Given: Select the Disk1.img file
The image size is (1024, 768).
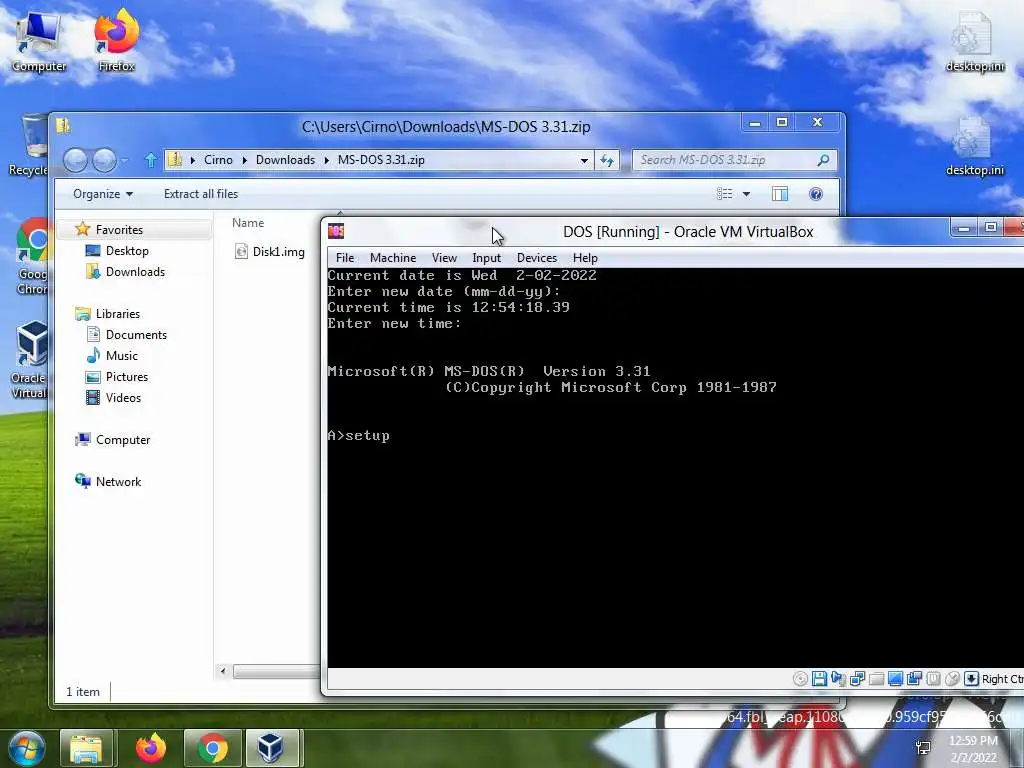Looking at the screenshot, I should pyautogui.click(x=270, y=251).
